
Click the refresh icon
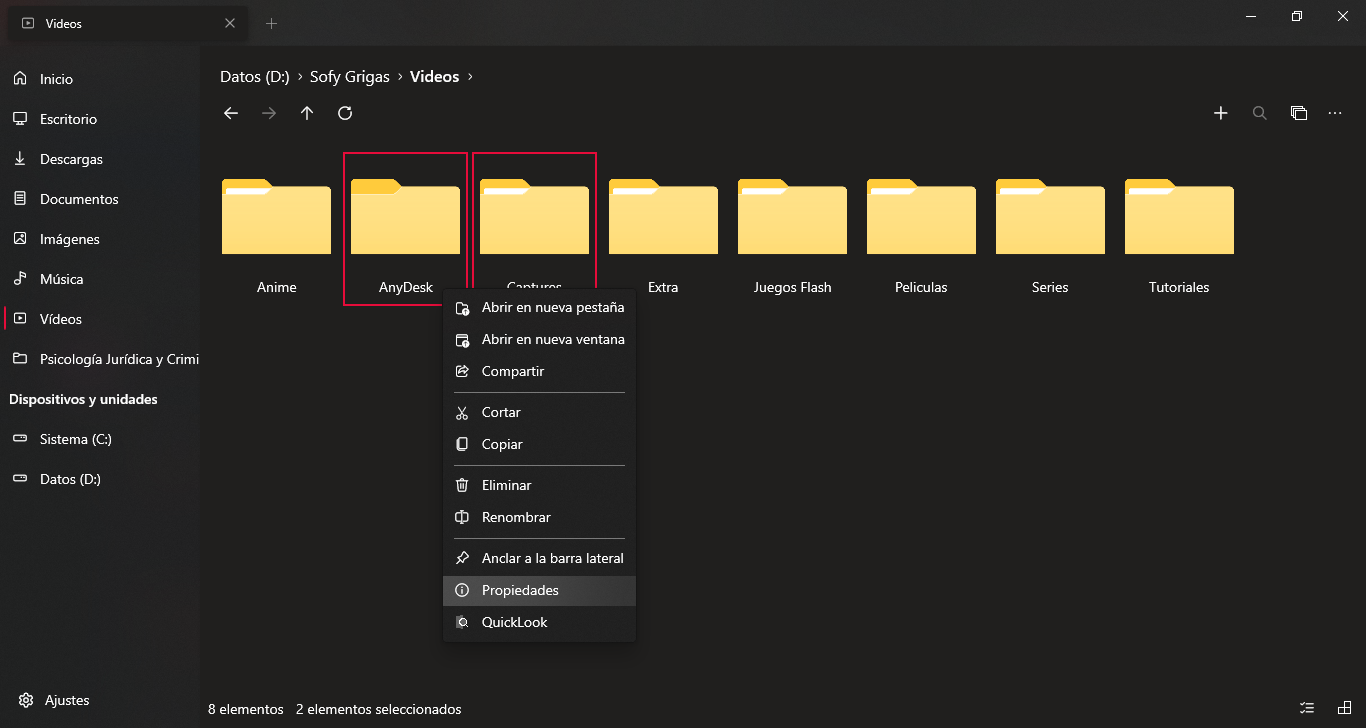point(345,113)
